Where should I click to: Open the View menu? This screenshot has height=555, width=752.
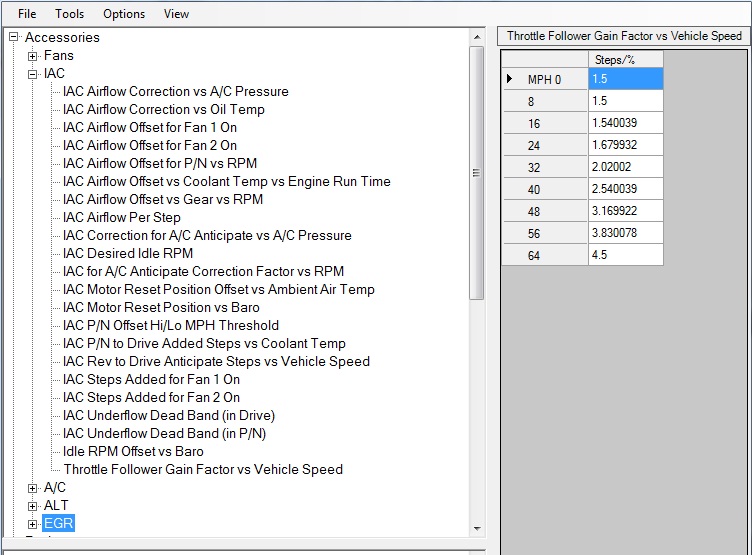coord(176,14)
